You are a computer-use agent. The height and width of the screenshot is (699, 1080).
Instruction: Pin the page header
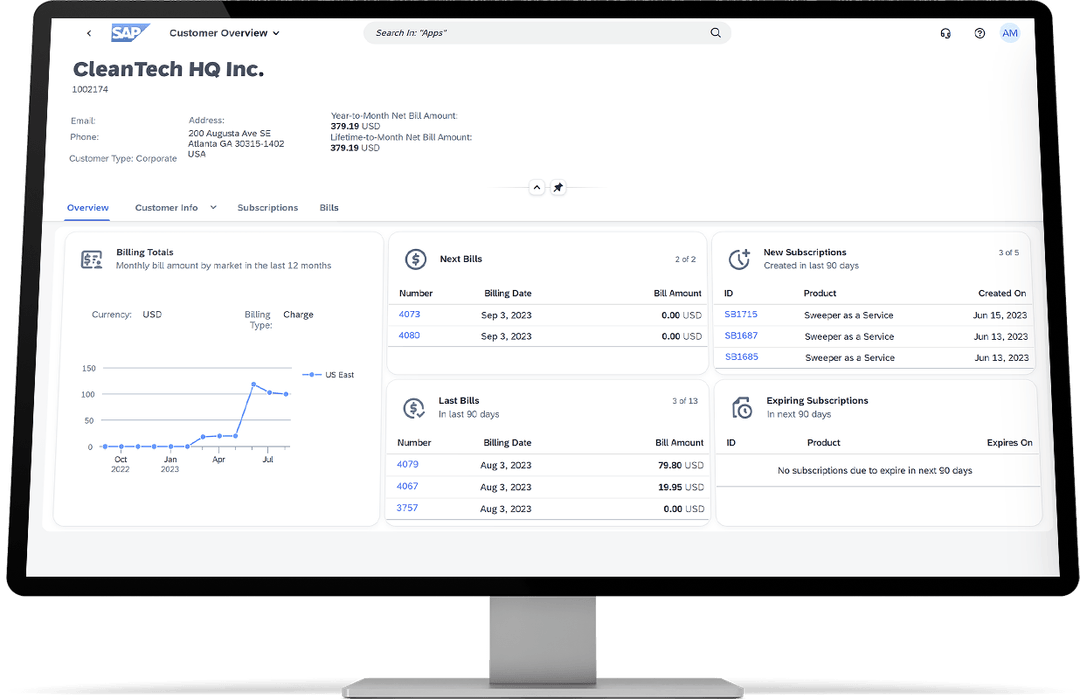(x=558, y=187)
